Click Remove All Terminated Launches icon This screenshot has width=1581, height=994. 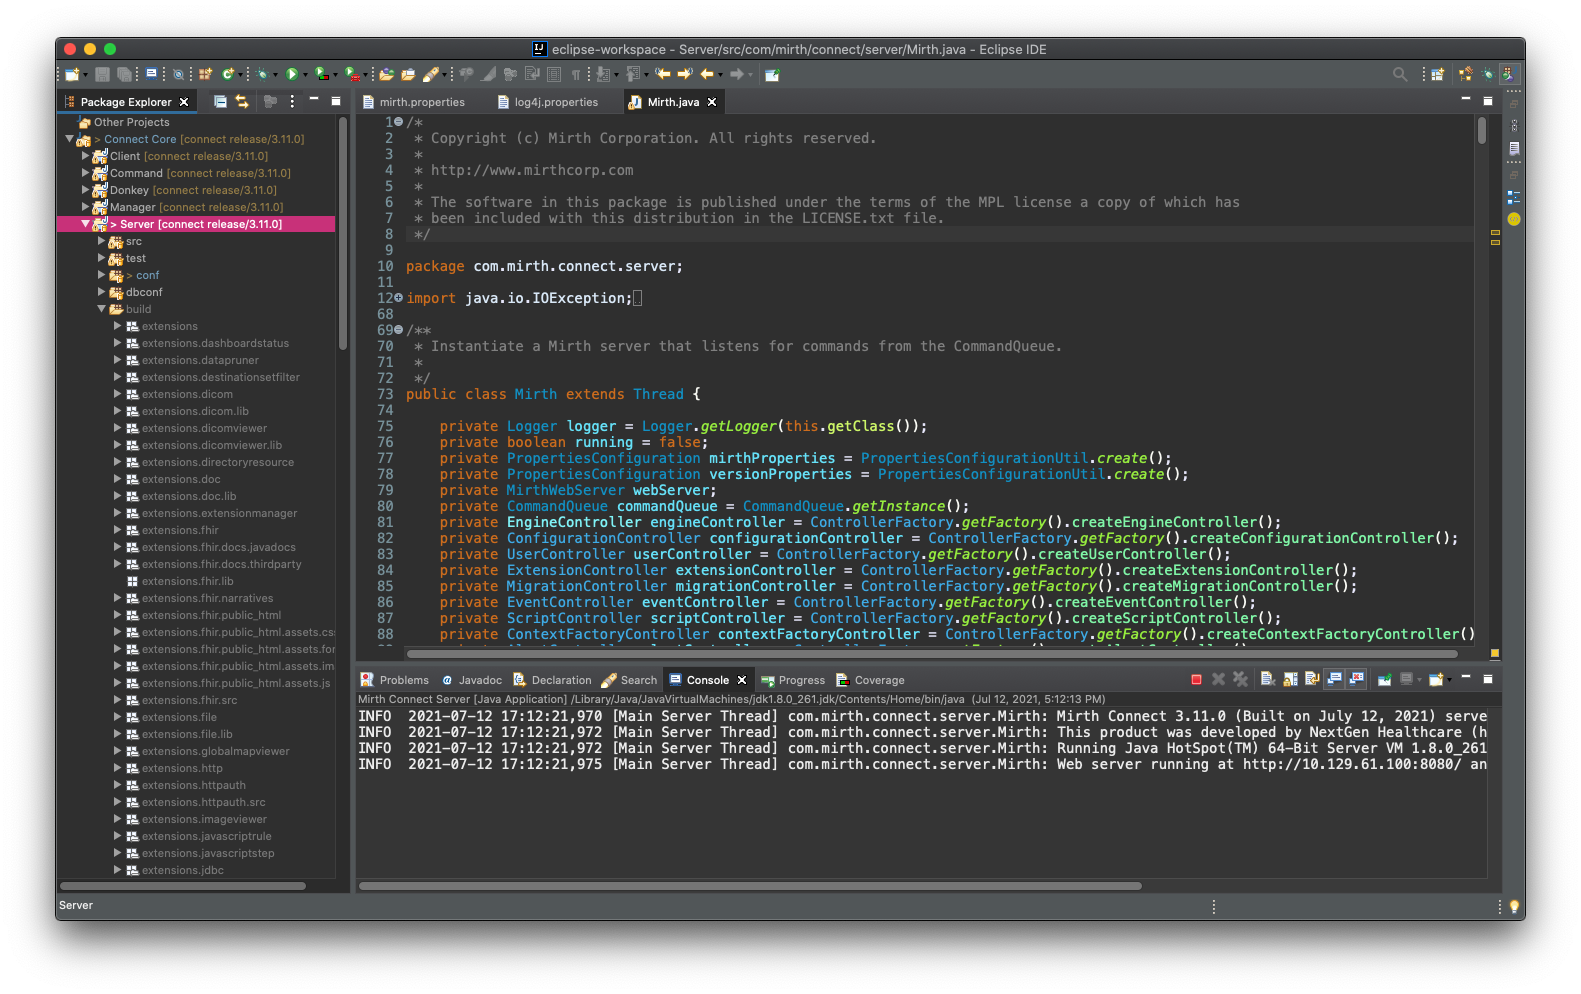coord(1241,679)
